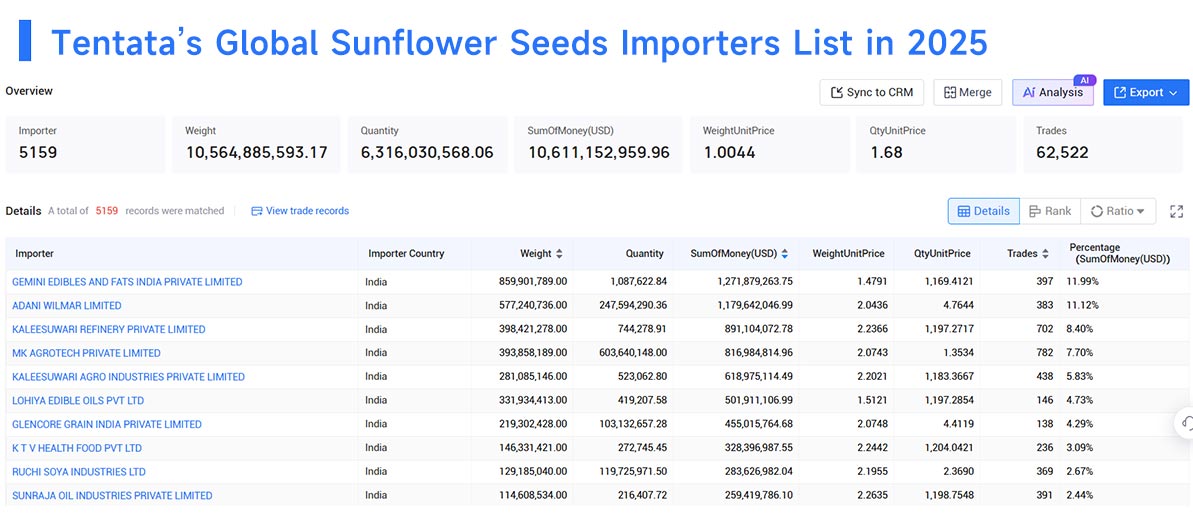Click the Quantity column header

point(644,253)
